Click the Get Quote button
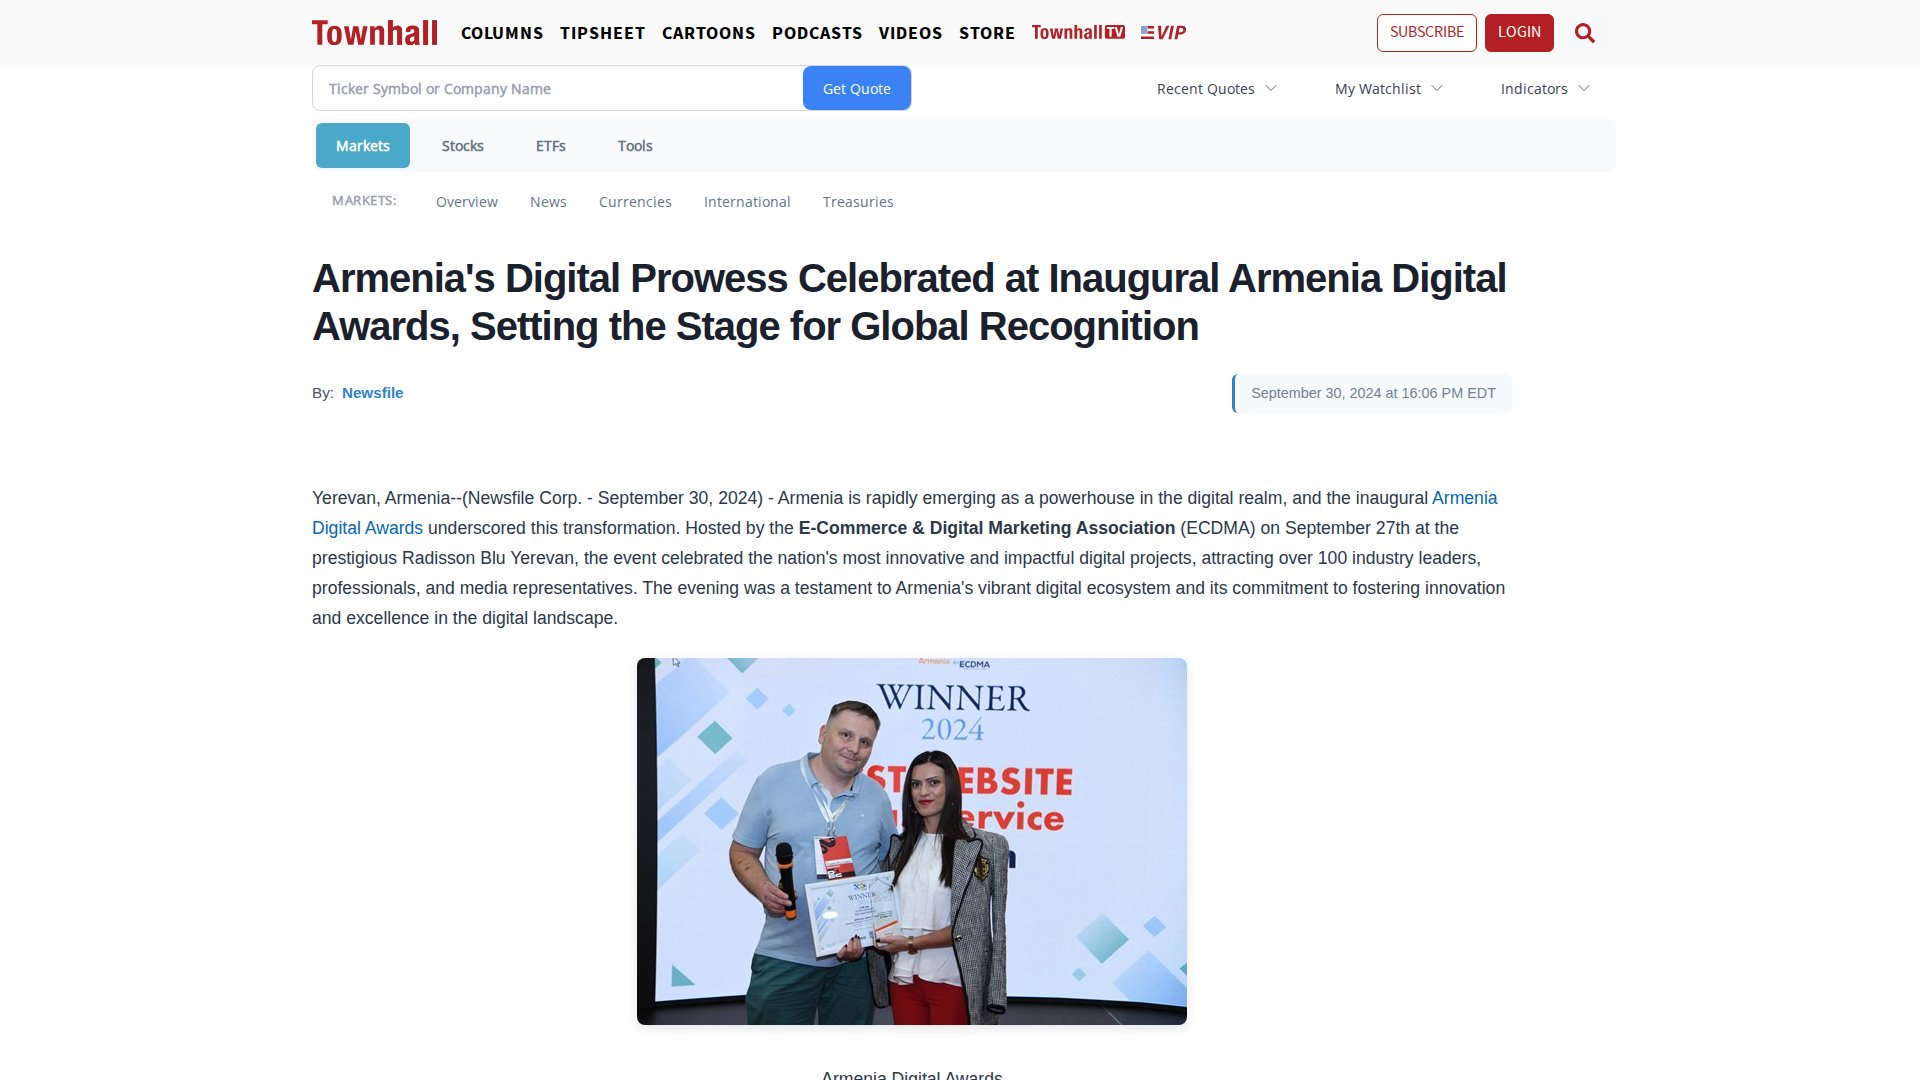This screenshot has width=1920, height=1080. click(856, 89)
